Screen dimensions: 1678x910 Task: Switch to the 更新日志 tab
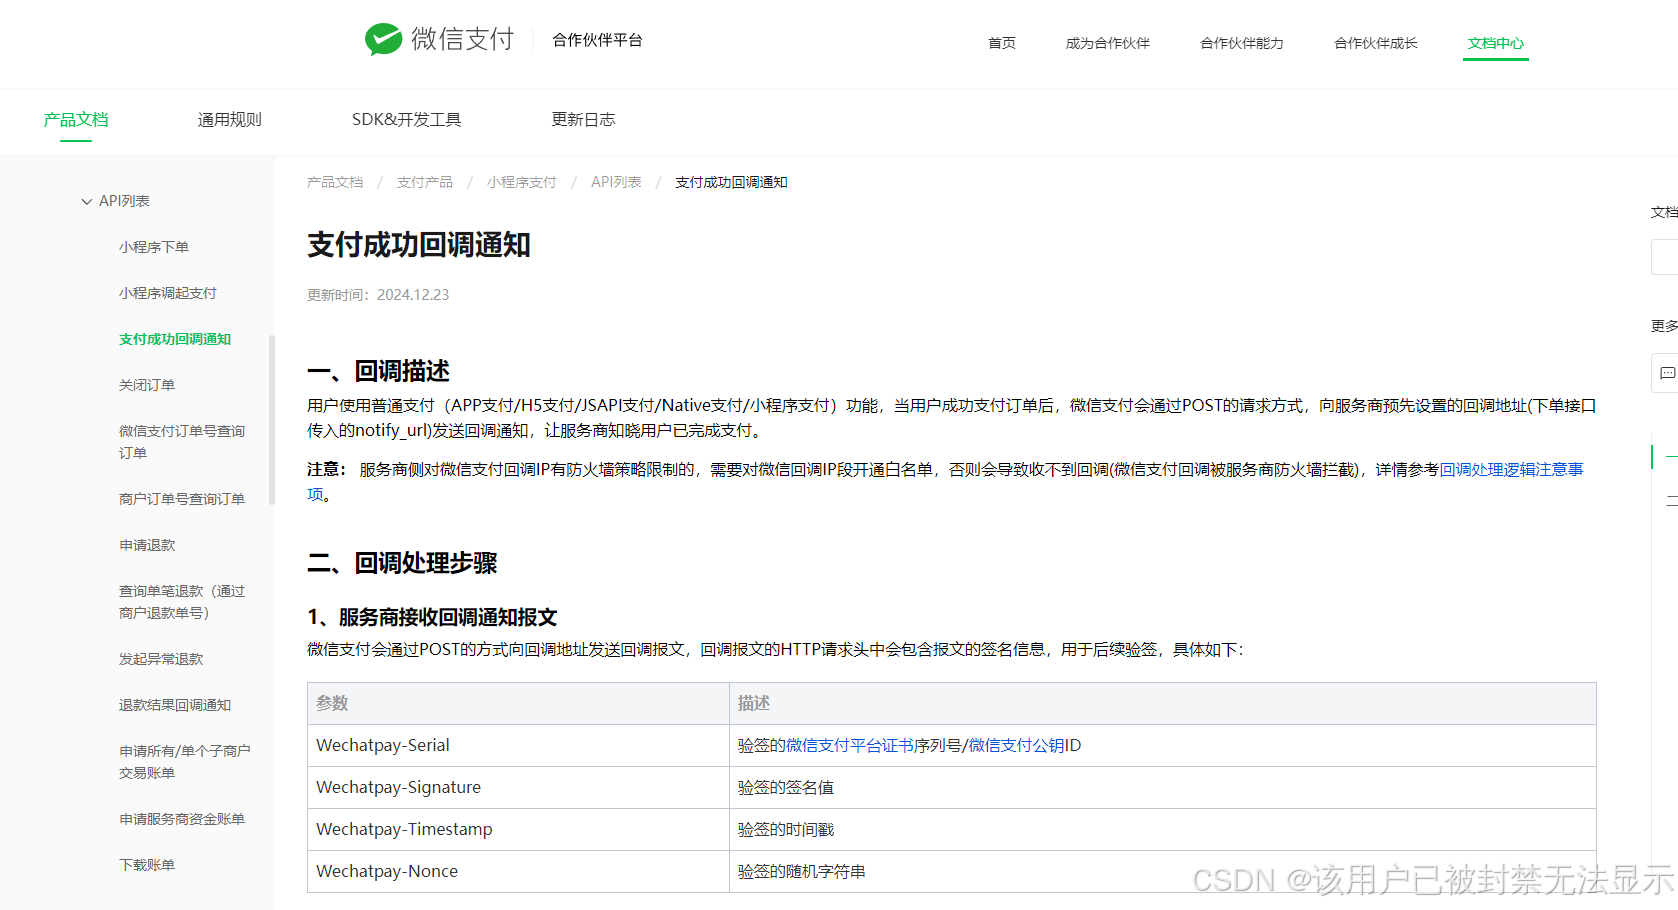pyautogui.click(x=583, y=119)
